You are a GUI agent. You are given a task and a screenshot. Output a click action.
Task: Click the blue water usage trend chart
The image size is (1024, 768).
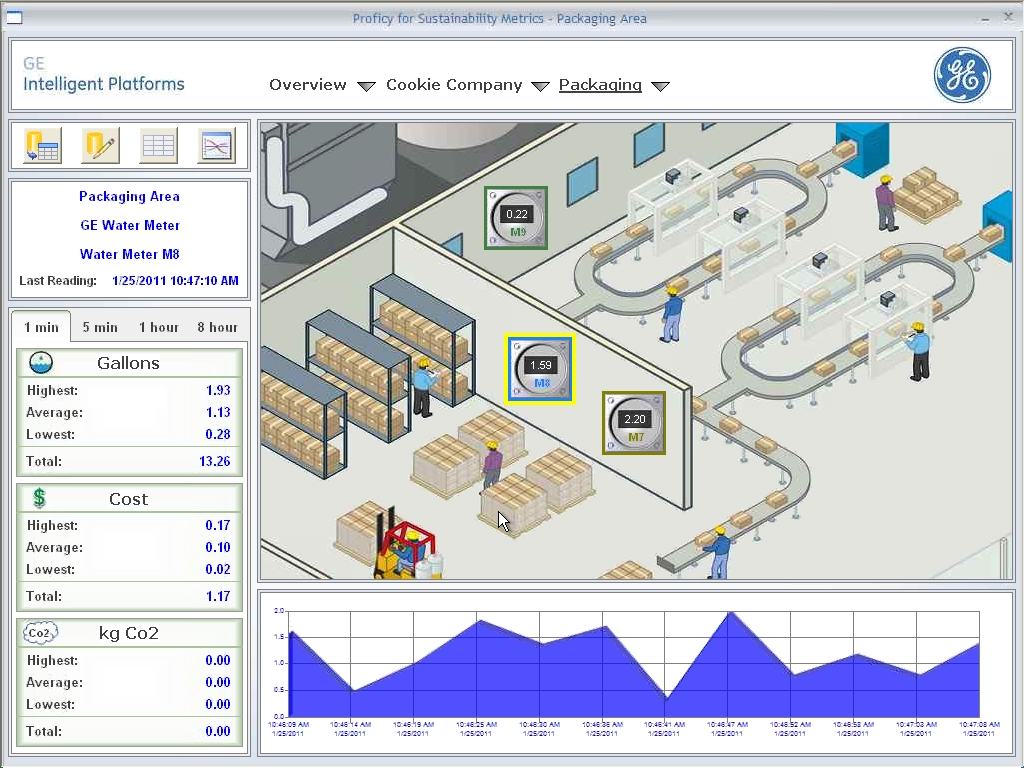coord(633,664)
